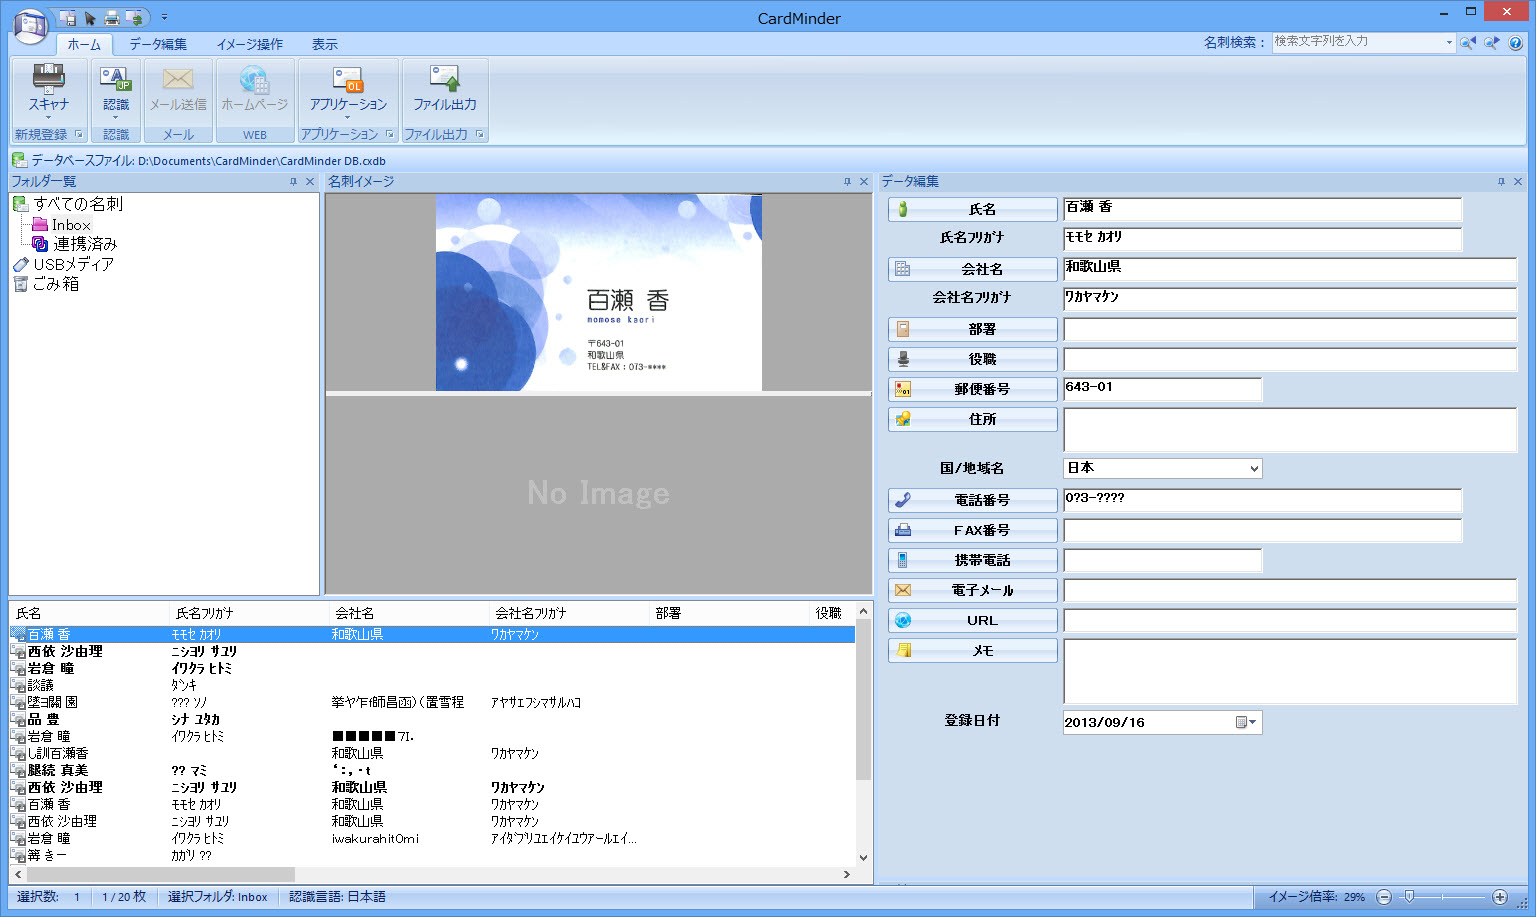
Task: Pin the Folder list (フォルダ一覧) panel
Action: (x=293, y=182)
